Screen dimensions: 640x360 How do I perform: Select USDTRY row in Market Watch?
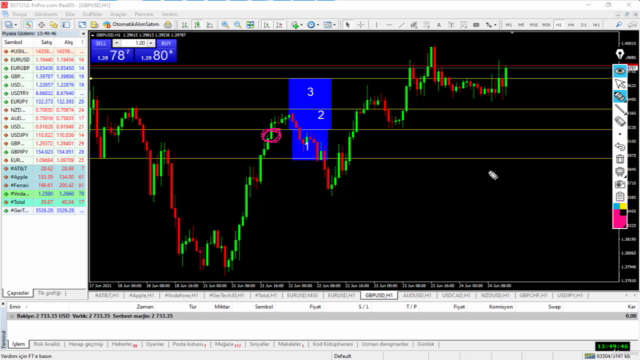point(44,93)
